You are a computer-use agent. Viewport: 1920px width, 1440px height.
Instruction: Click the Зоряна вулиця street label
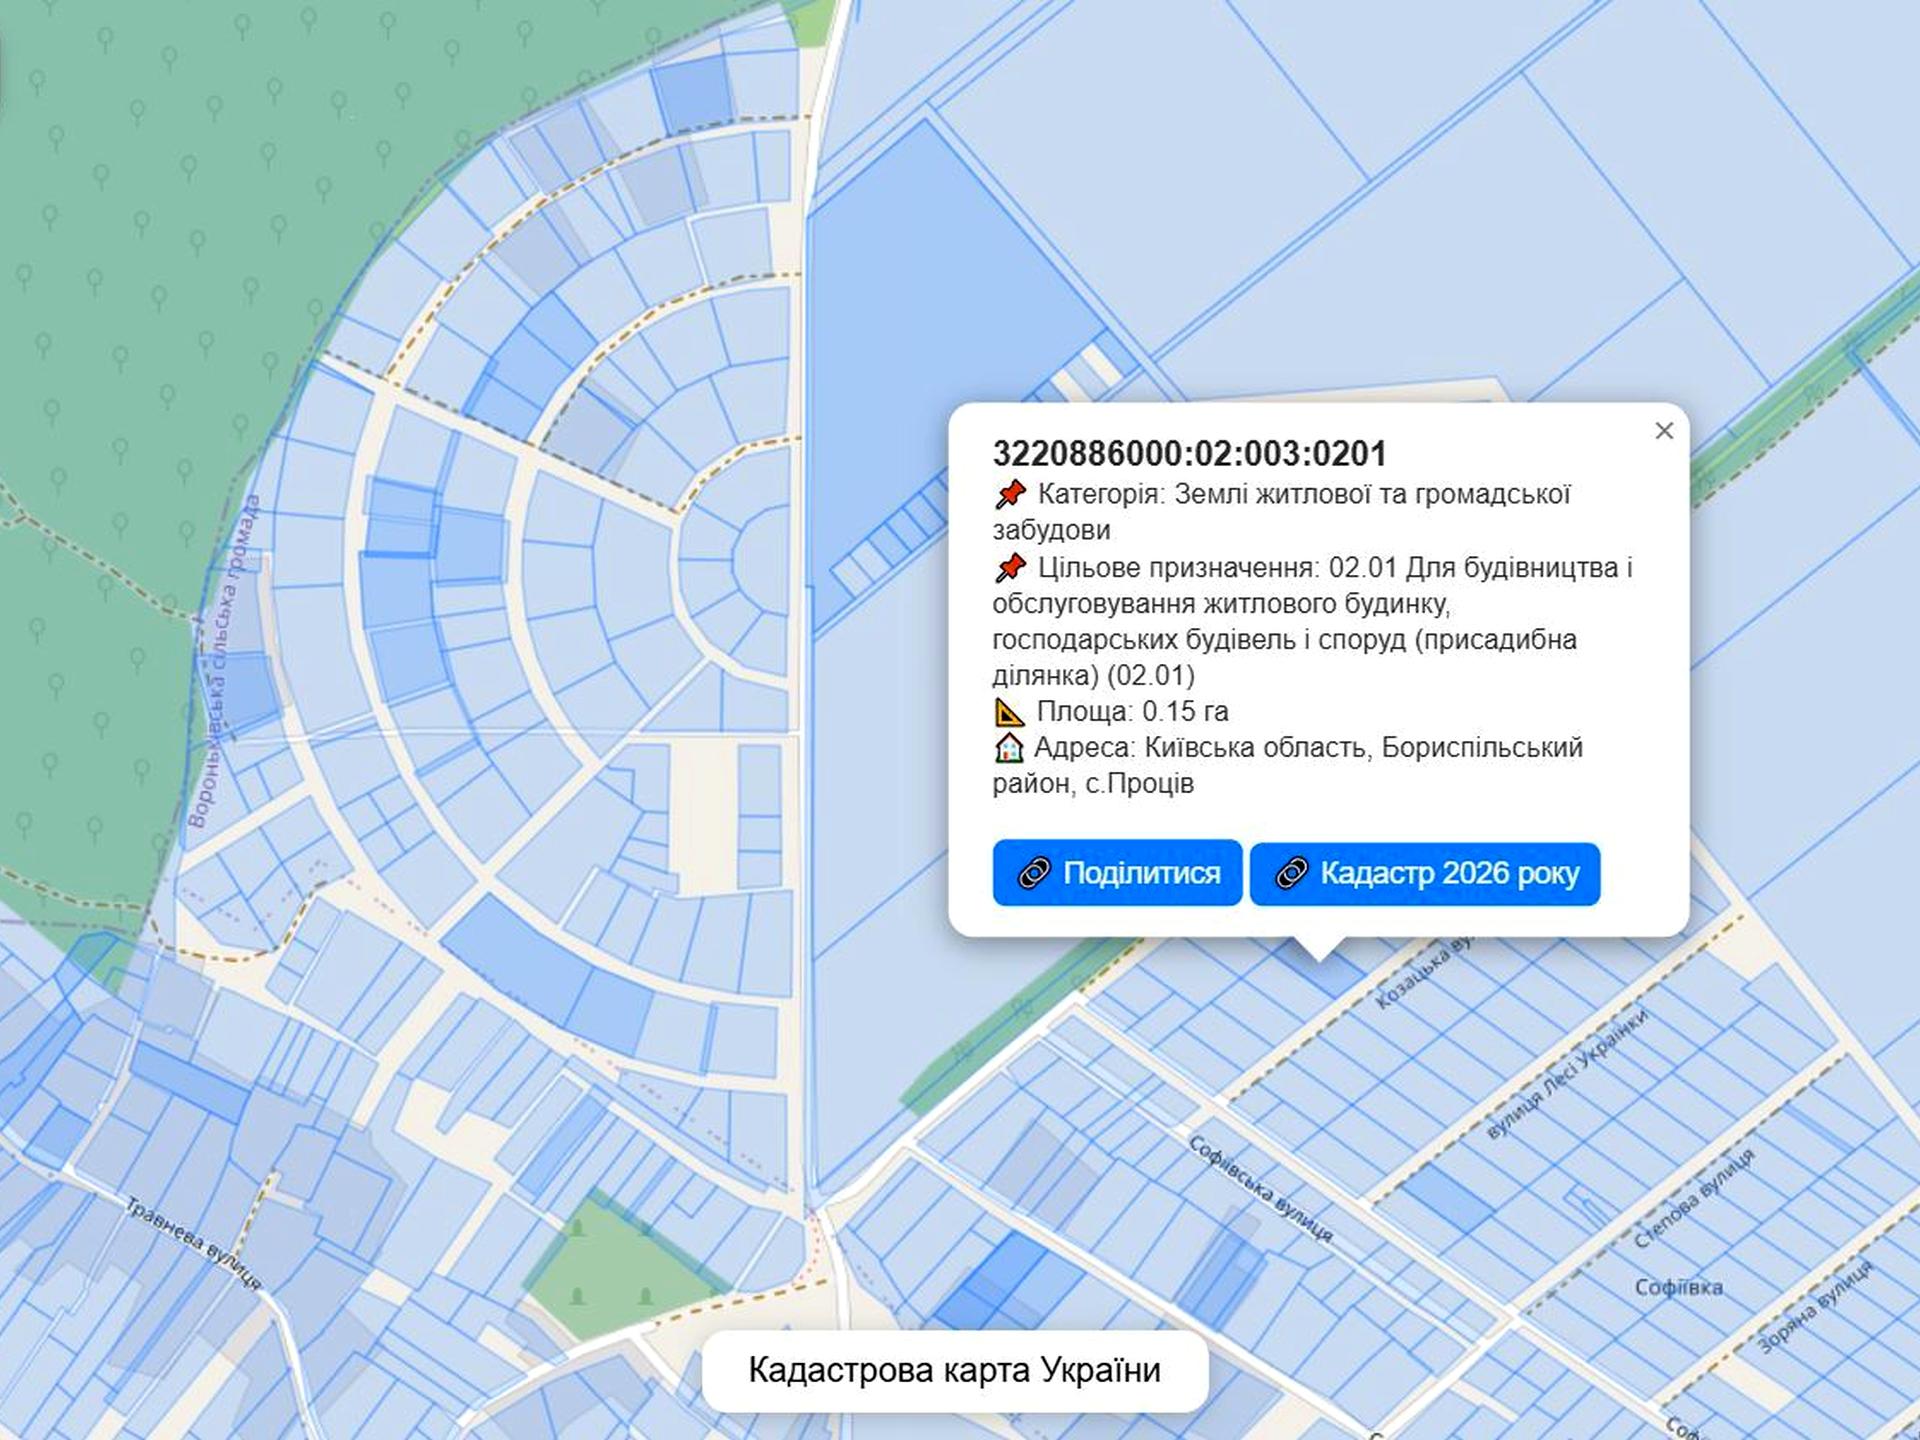(x=1813, y=1307)
